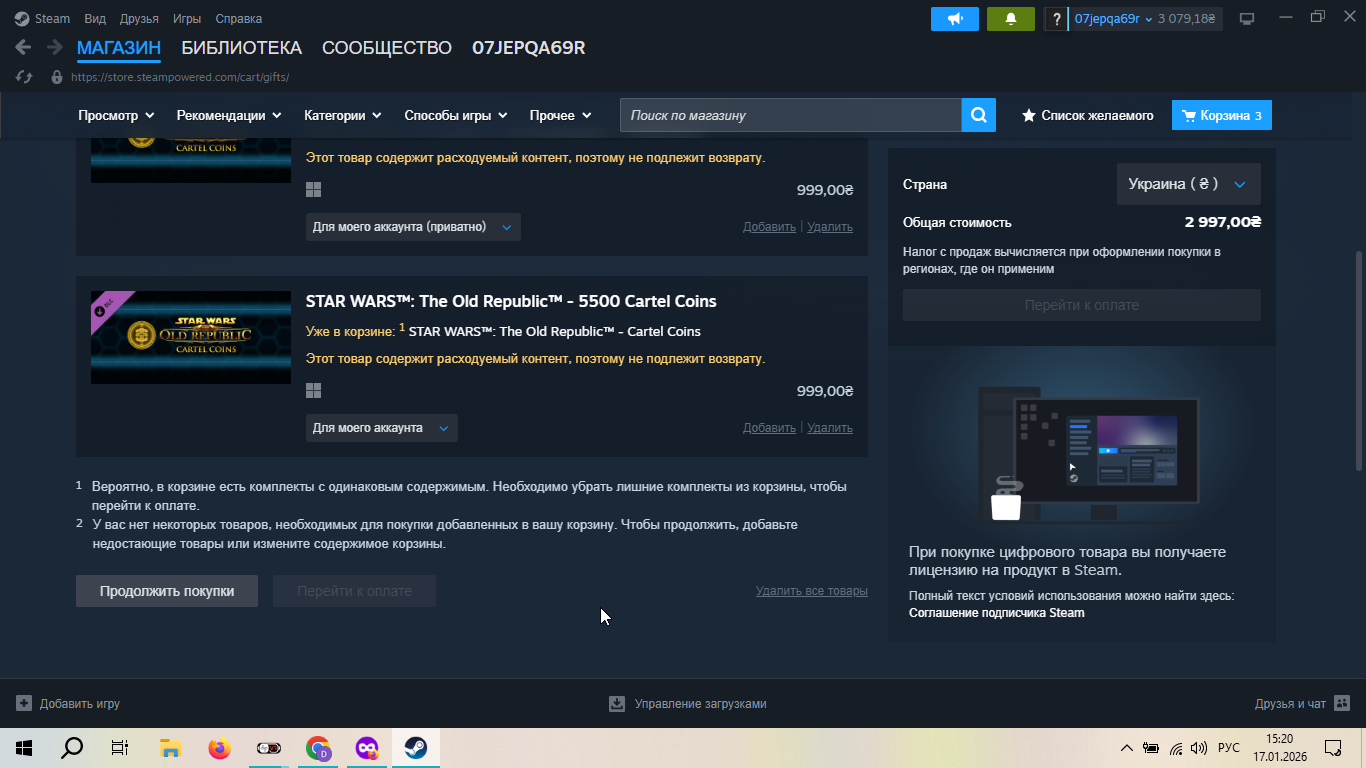
Task: Click the page's vertical scrollbar thumb
Action: (1358, 360)
